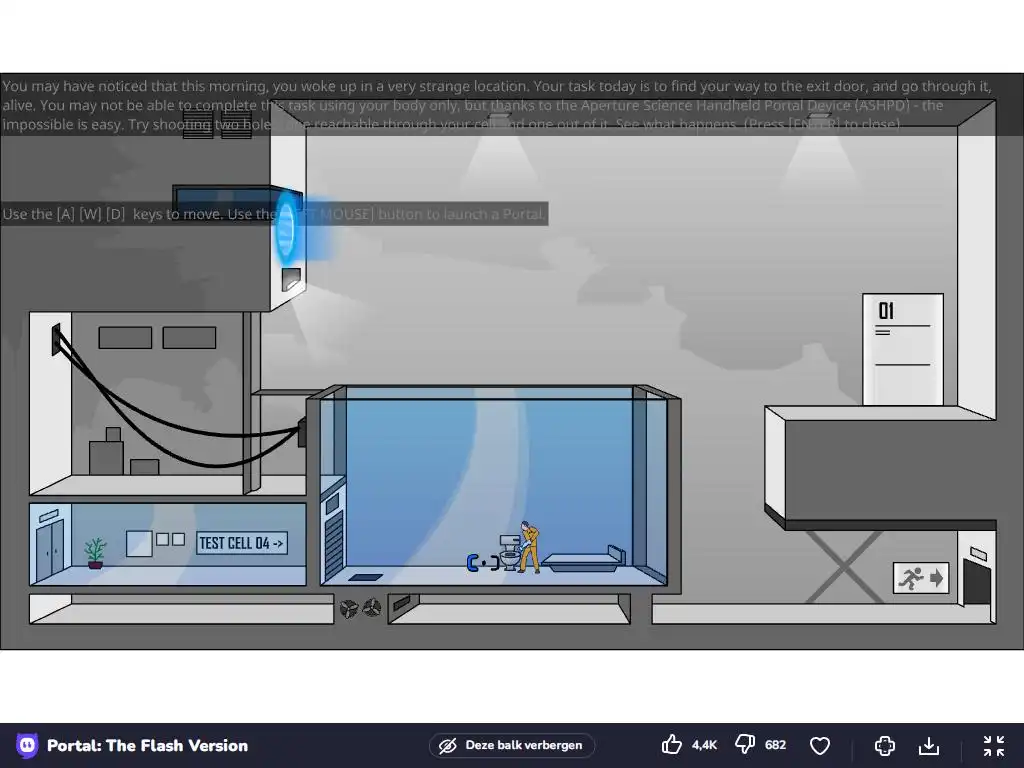Dislike the game with thumbs down
1024x768 pixels.
[745, 745]
